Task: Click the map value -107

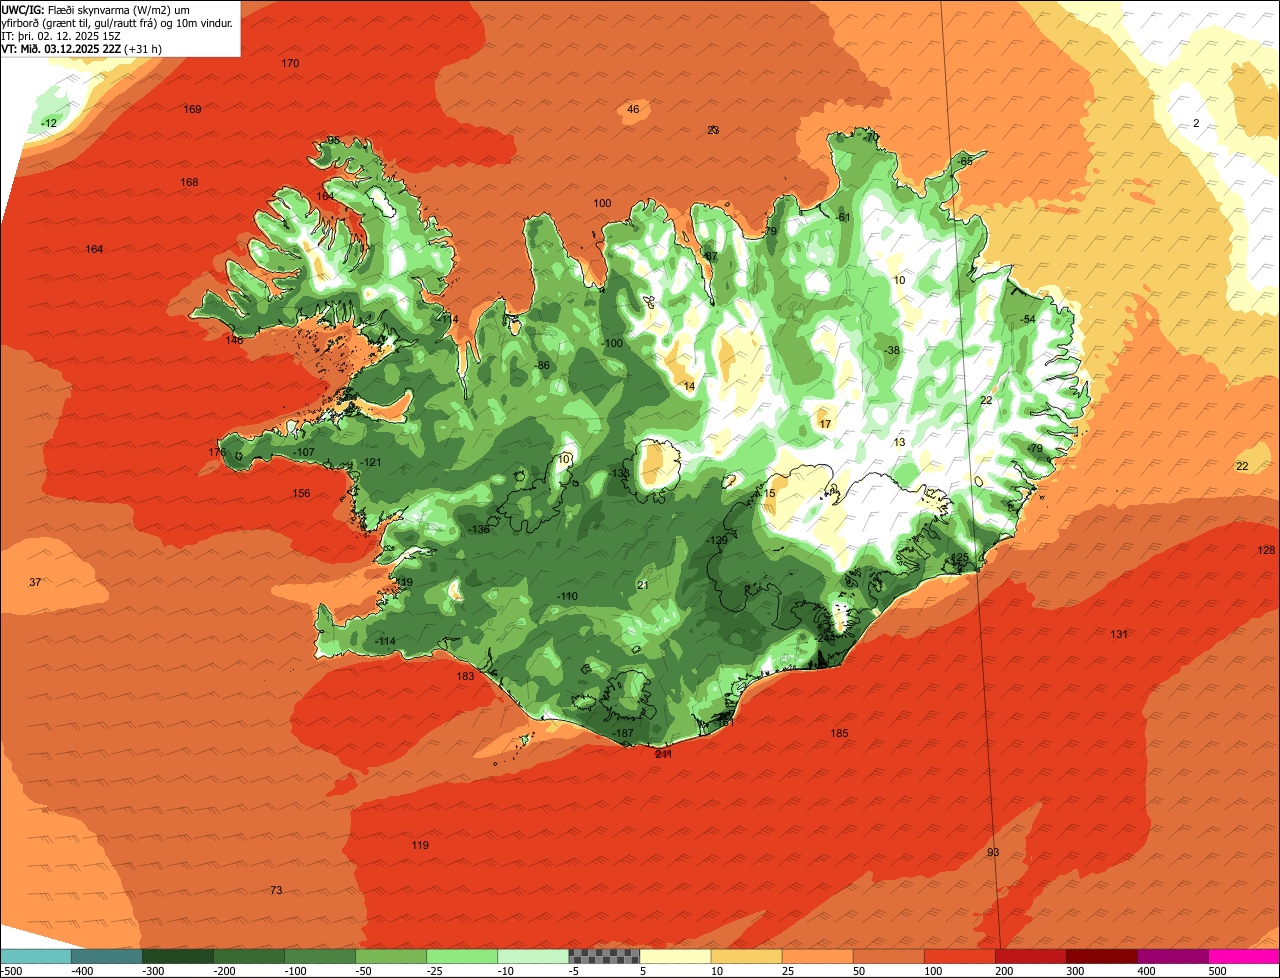Action: (304, 452)
